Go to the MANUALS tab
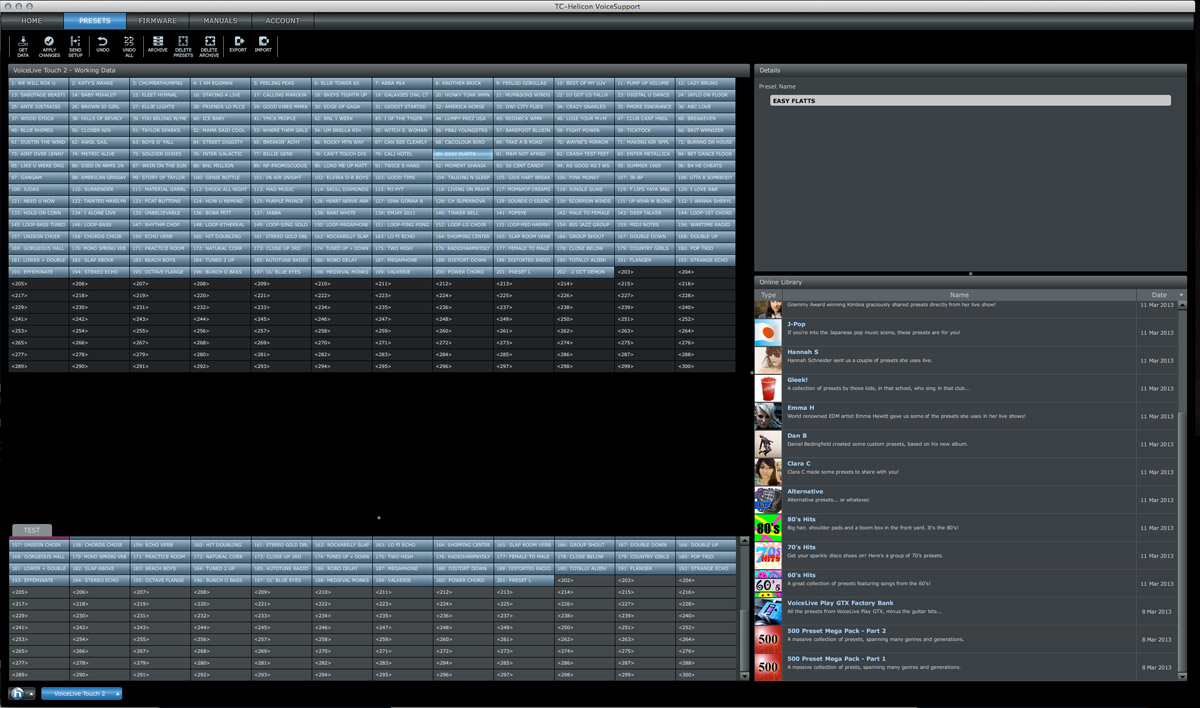 pyautogui.click(x=220, y=20)
